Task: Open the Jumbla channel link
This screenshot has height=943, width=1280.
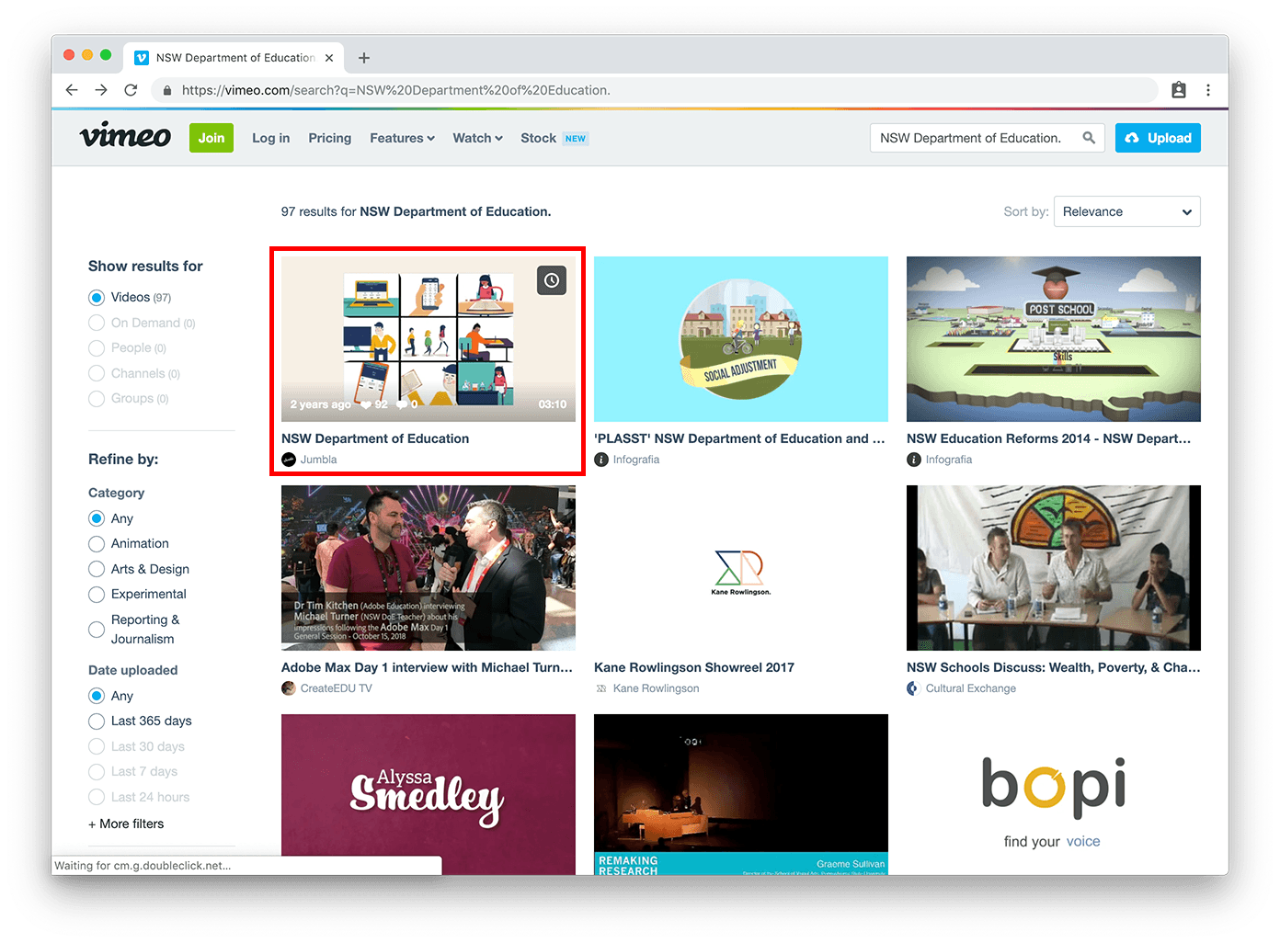Action: pos(319,460)
